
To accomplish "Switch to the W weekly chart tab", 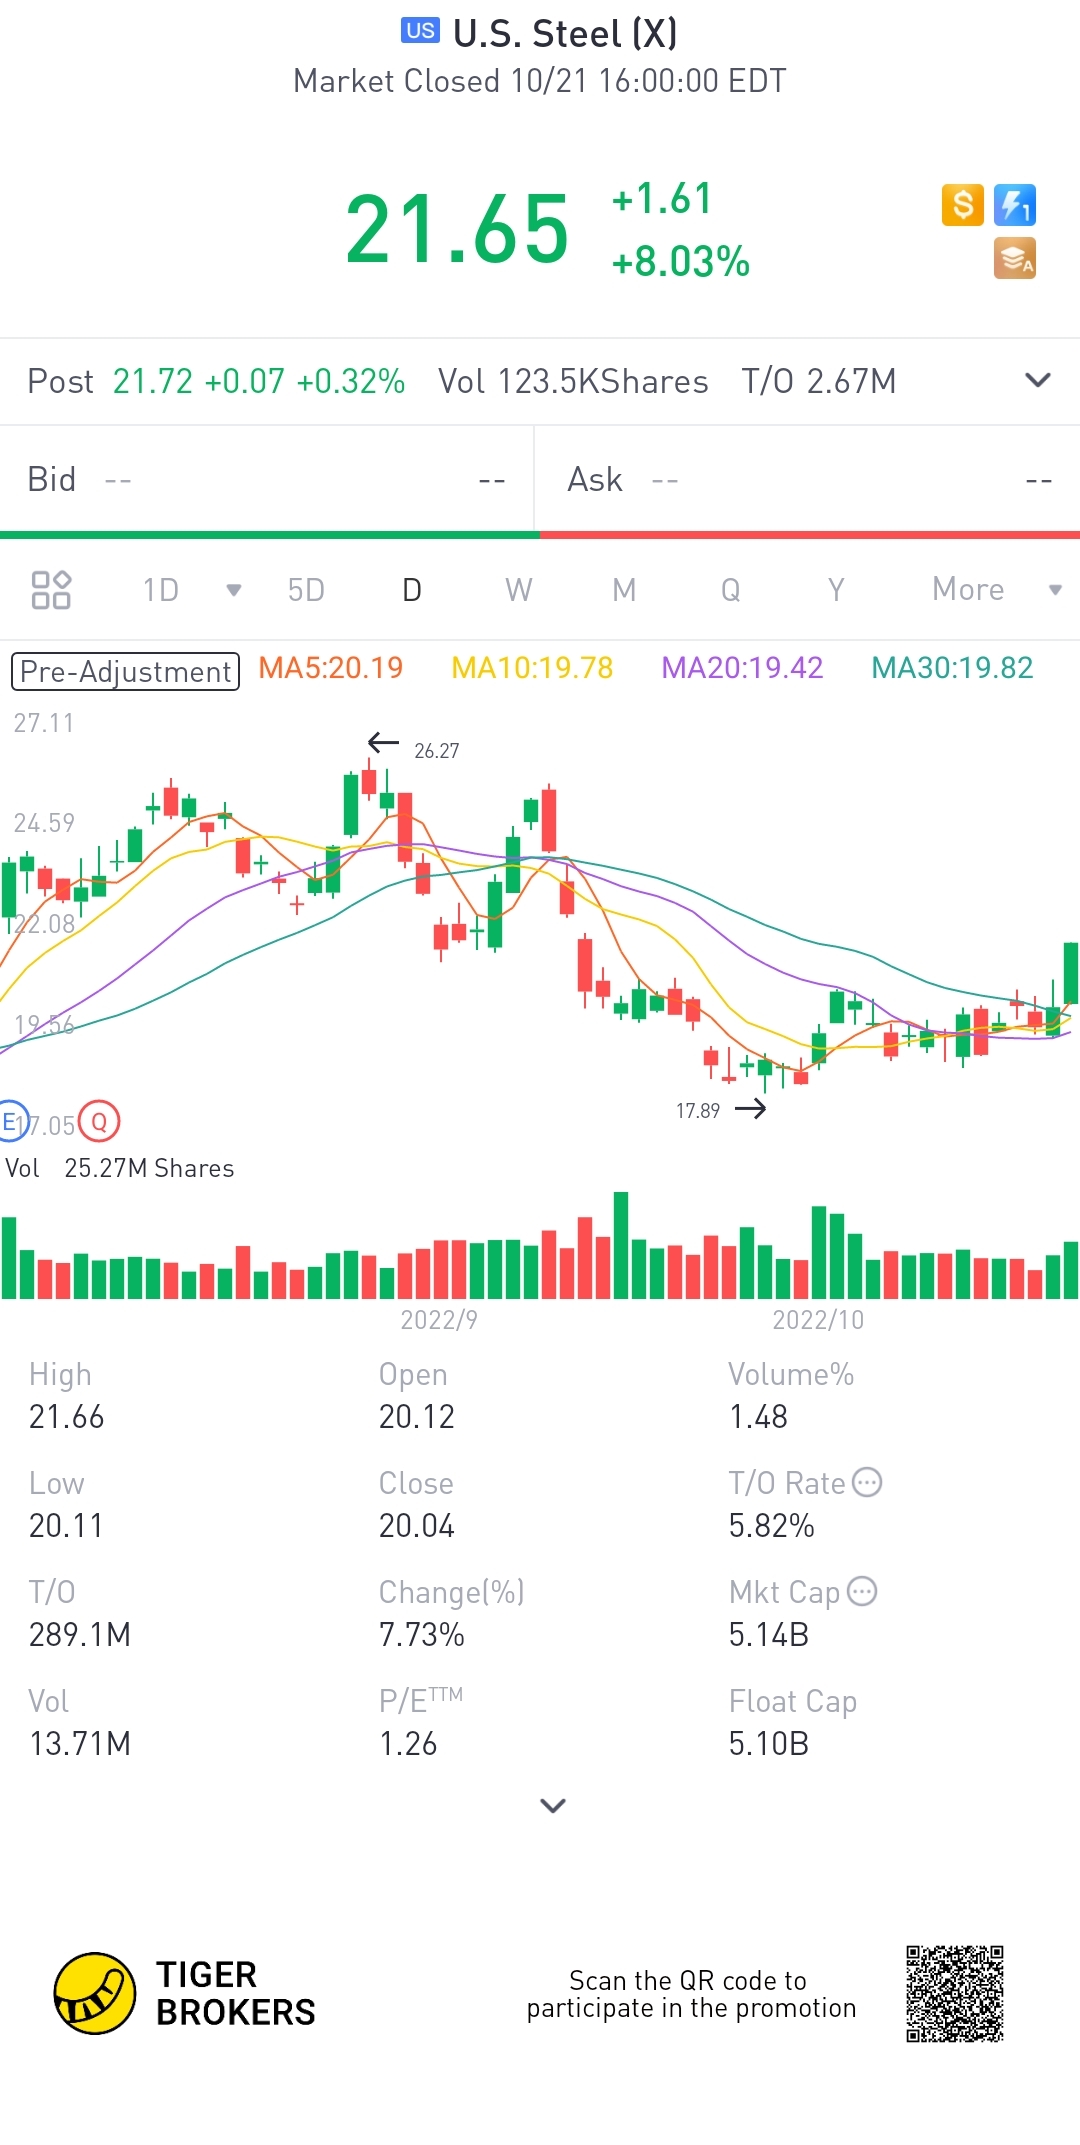I will coord(518,590).
